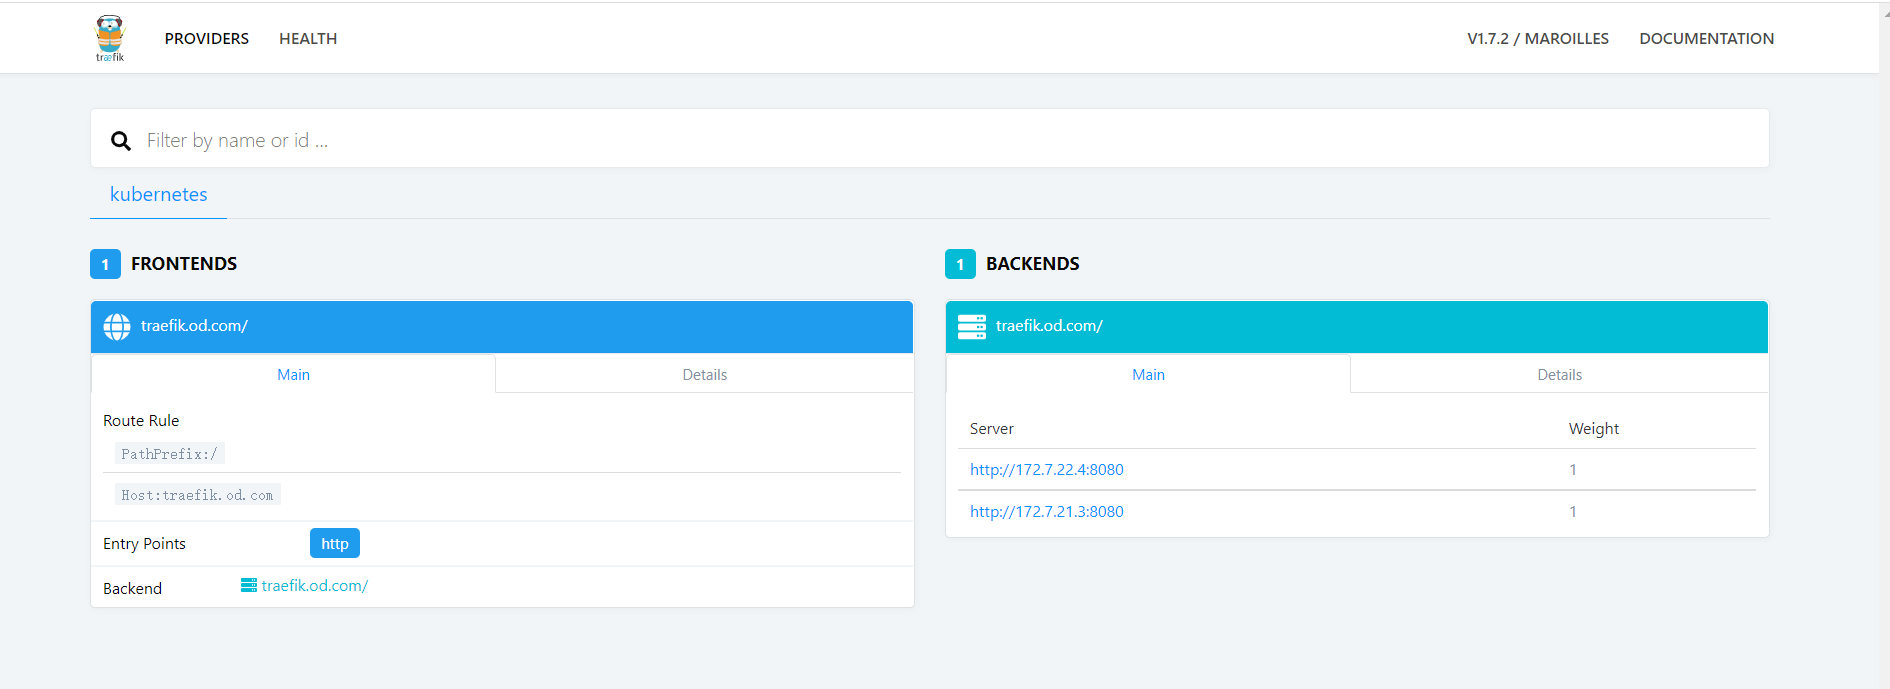1890x689 pixels.
Task: Select the Main tab in the frontend card
Action: click(294, 374)
